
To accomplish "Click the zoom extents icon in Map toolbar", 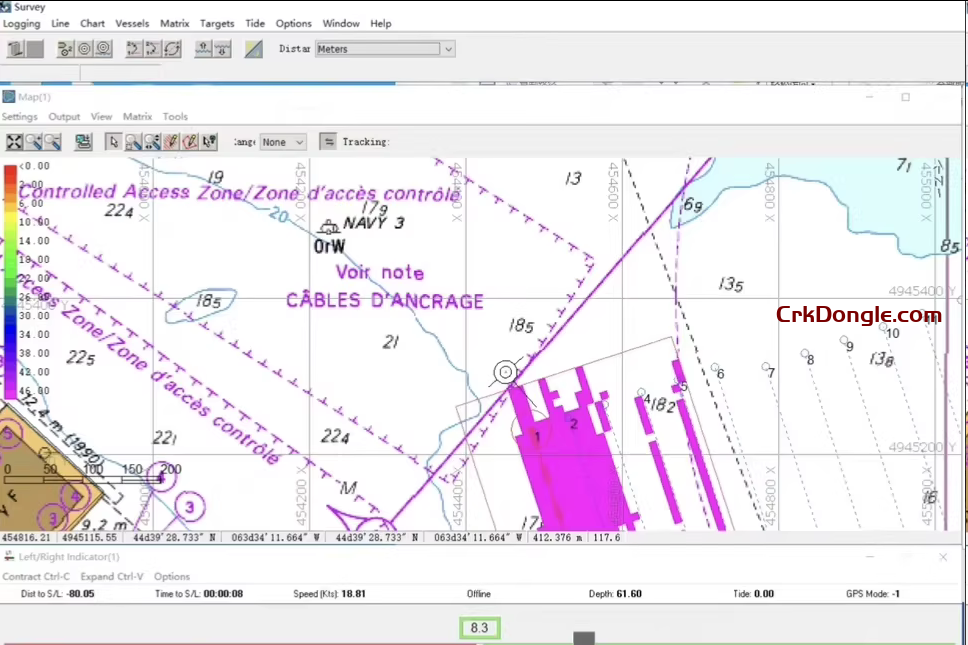I will click(14, 142).
